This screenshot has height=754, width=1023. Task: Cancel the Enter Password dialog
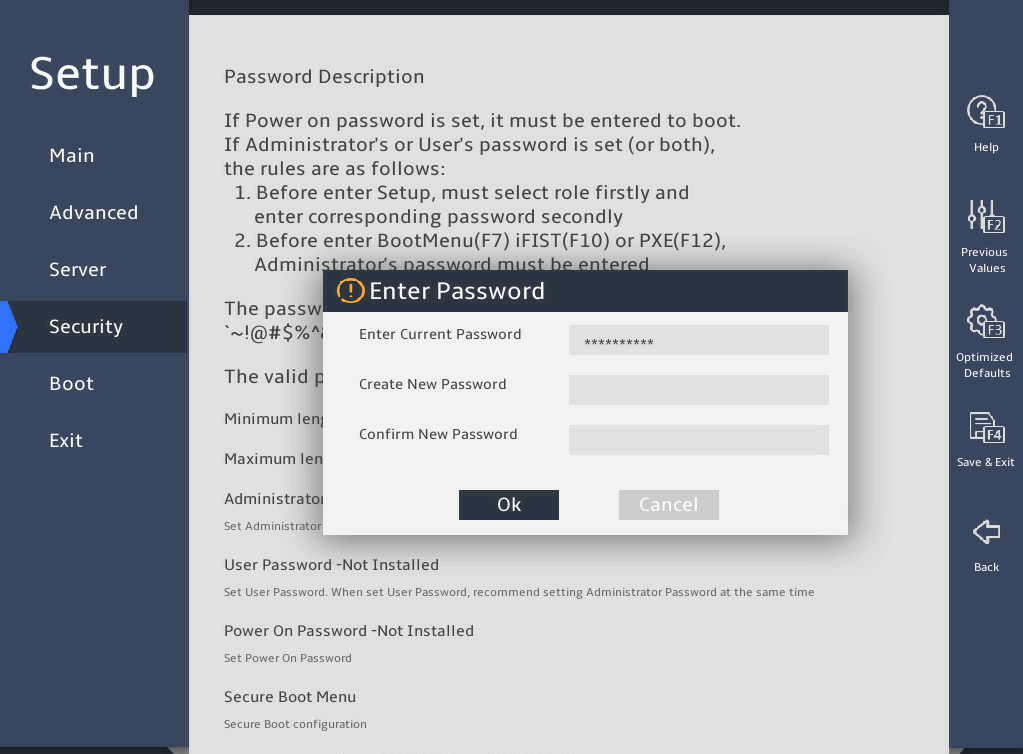(669, 505)
